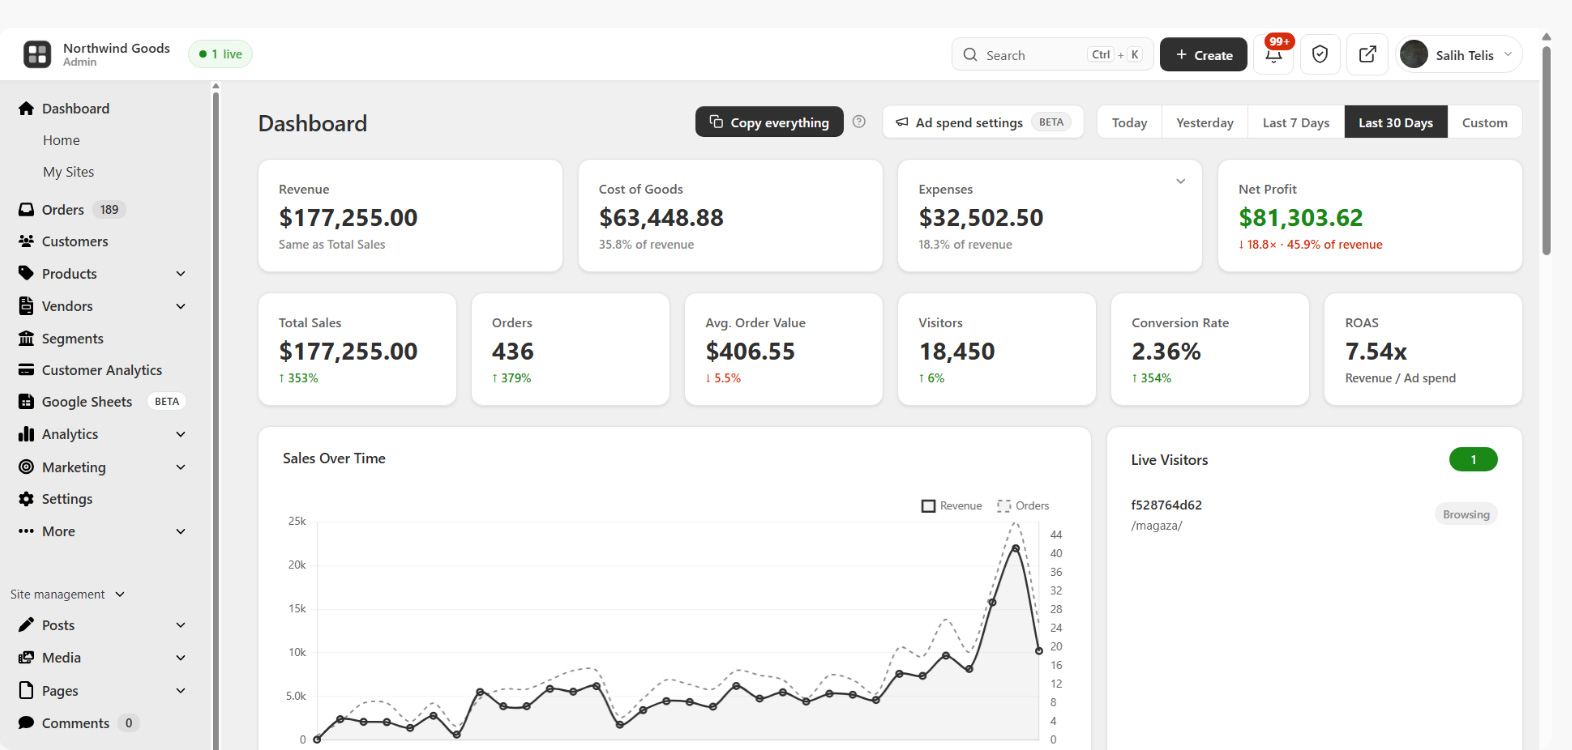The width and height of the screenshot is (1572, 750).
Task: Switch to the Custom date range tab
Action: (x=1484, y=122)
